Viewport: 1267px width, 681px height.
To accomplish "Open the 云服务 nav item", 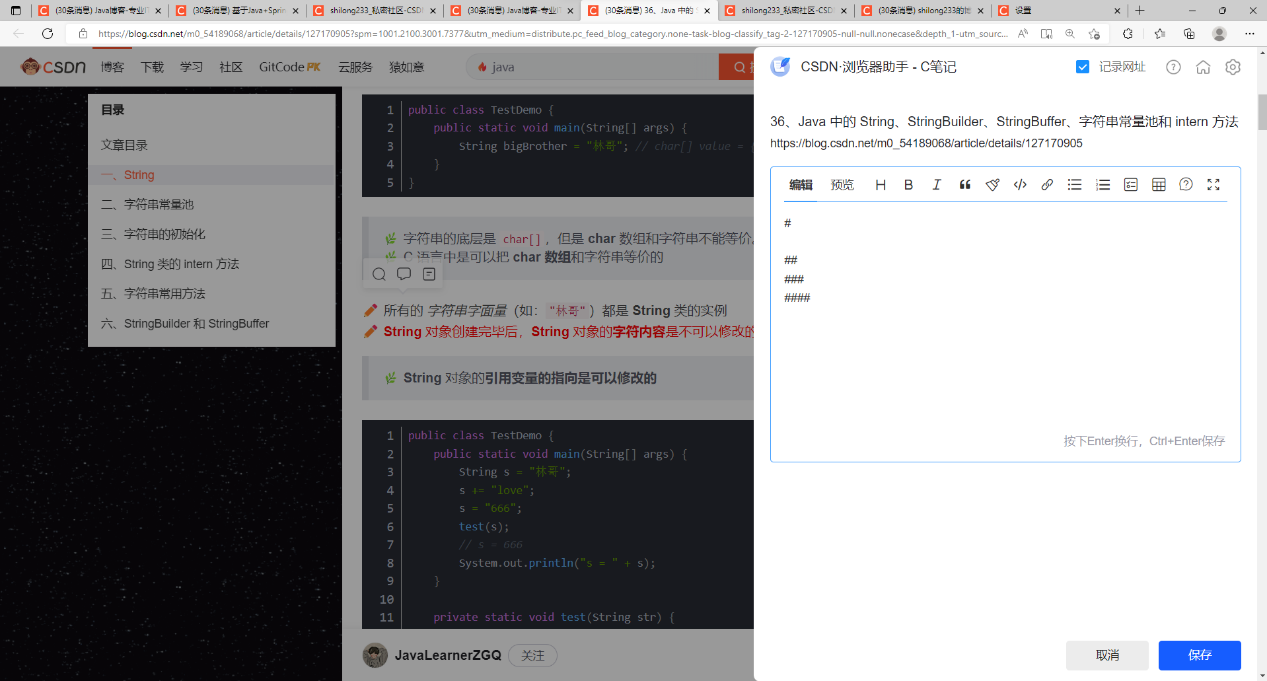I will 355,67.
